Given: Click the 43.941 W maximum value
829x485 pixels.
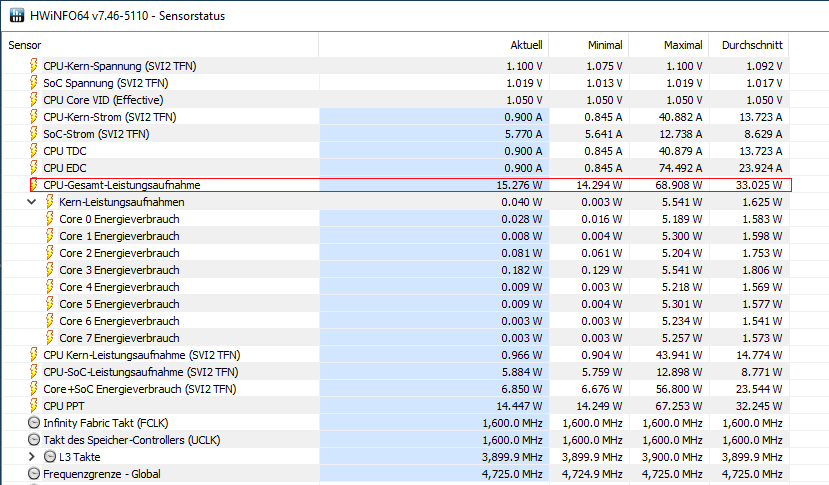Looking at the screenshot, I should click(679, 355).
